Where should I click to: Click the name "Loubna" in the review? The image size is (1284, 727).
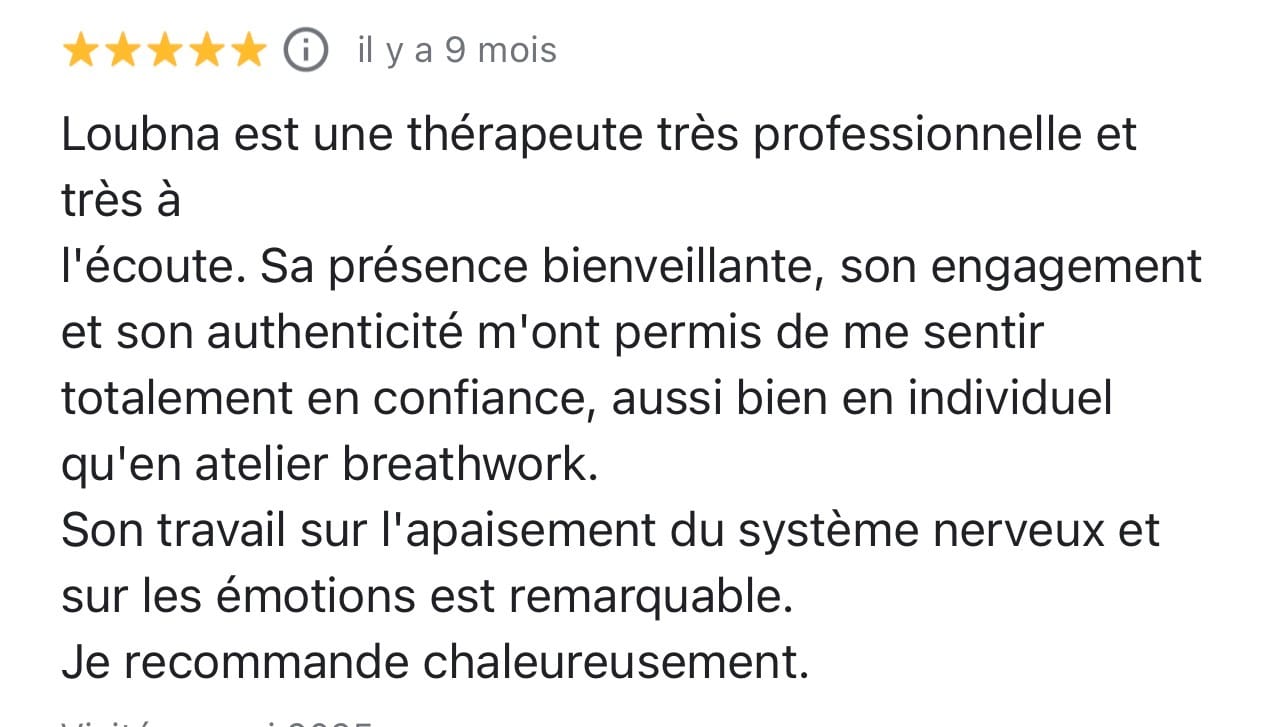(139, 135)
